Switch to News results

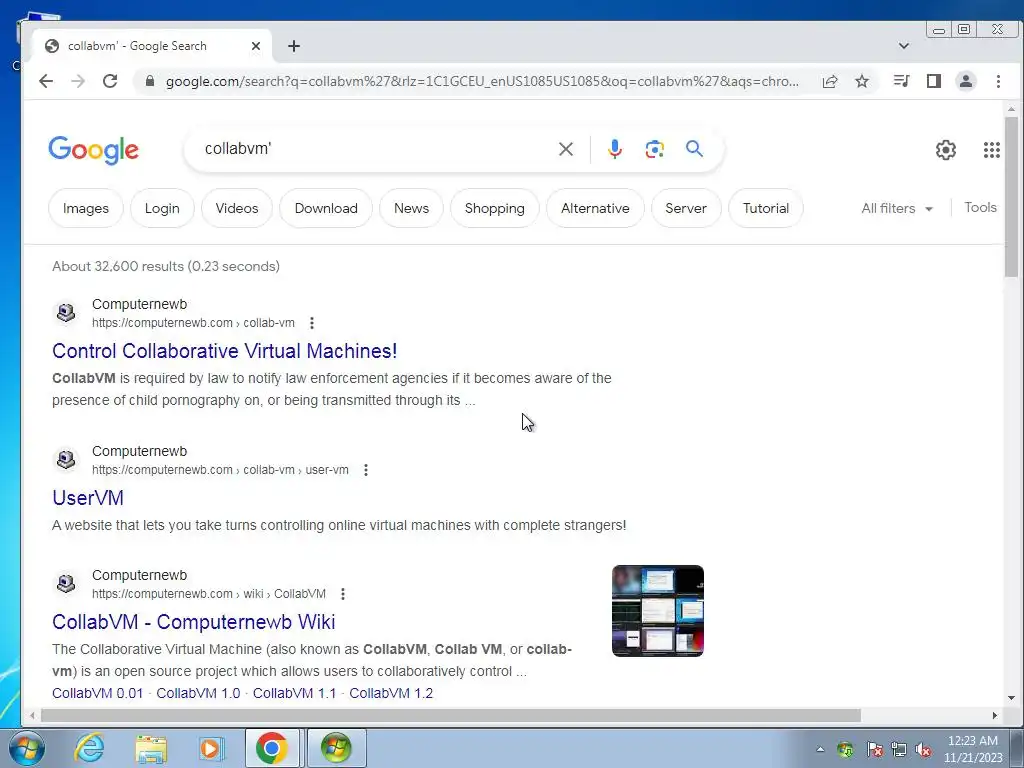click(411, 208)
